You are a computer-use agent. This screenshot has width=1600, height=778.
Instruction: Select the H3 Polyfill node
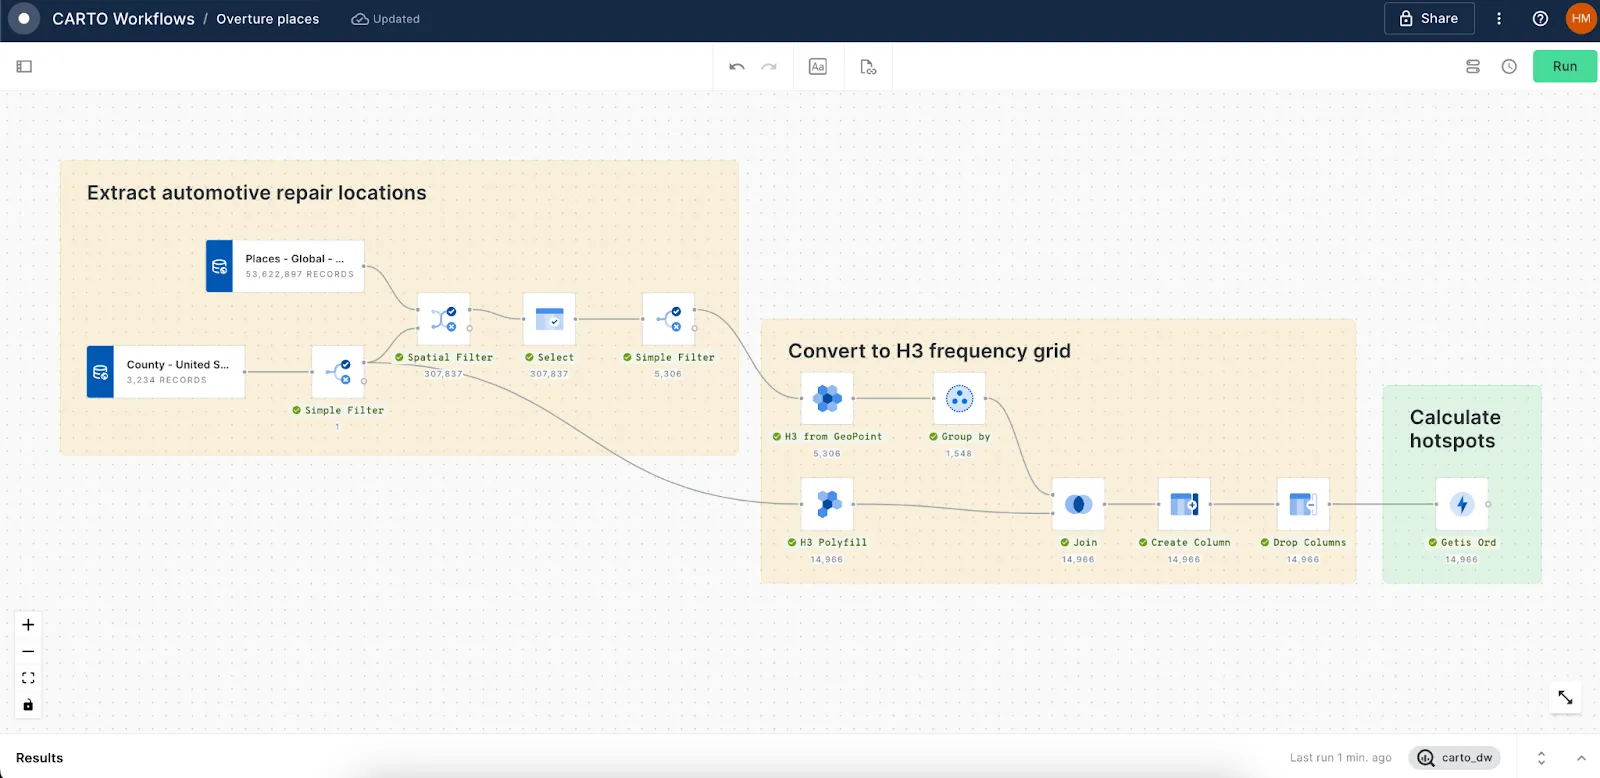tap(827, 504)
